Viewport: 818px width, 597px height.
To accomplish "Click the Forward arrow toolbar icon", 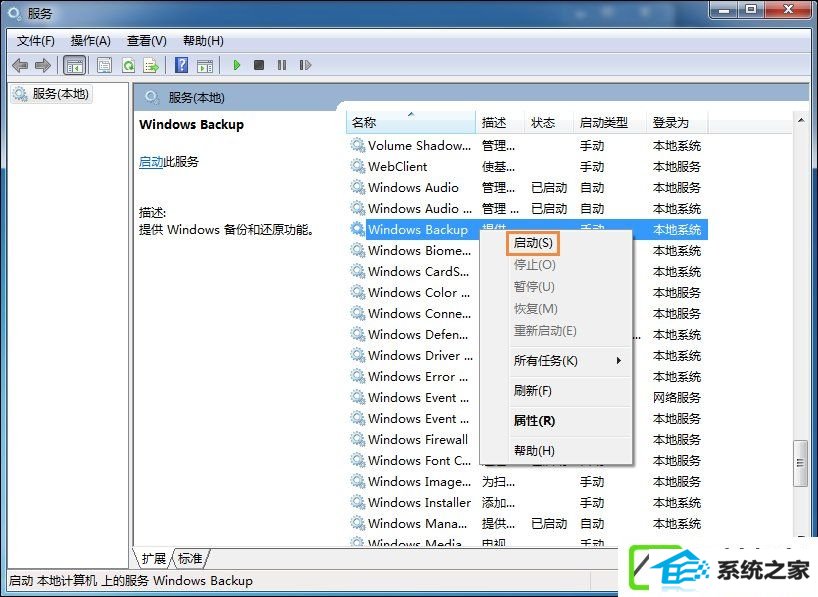I will 43,65.
